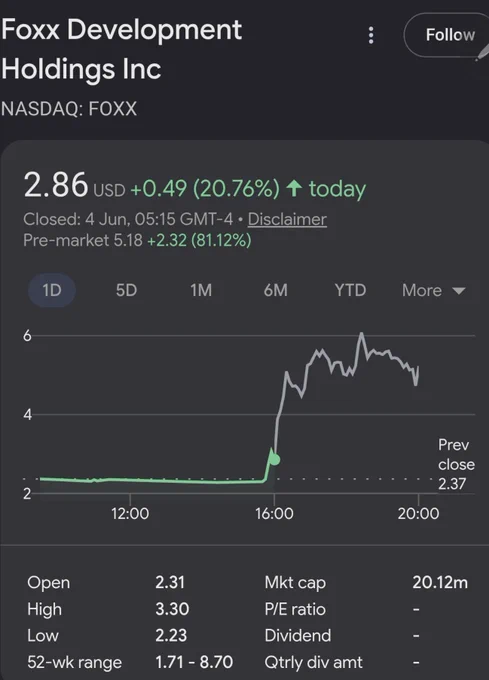
Task: Click the Prev close 2.37 label
Action: coord(456,464)
